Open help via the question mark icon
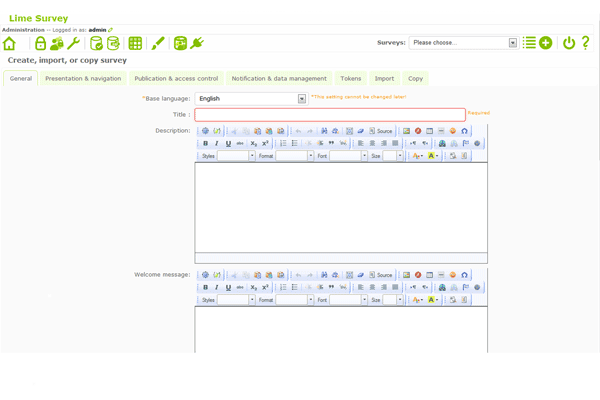 coord(585,43)
